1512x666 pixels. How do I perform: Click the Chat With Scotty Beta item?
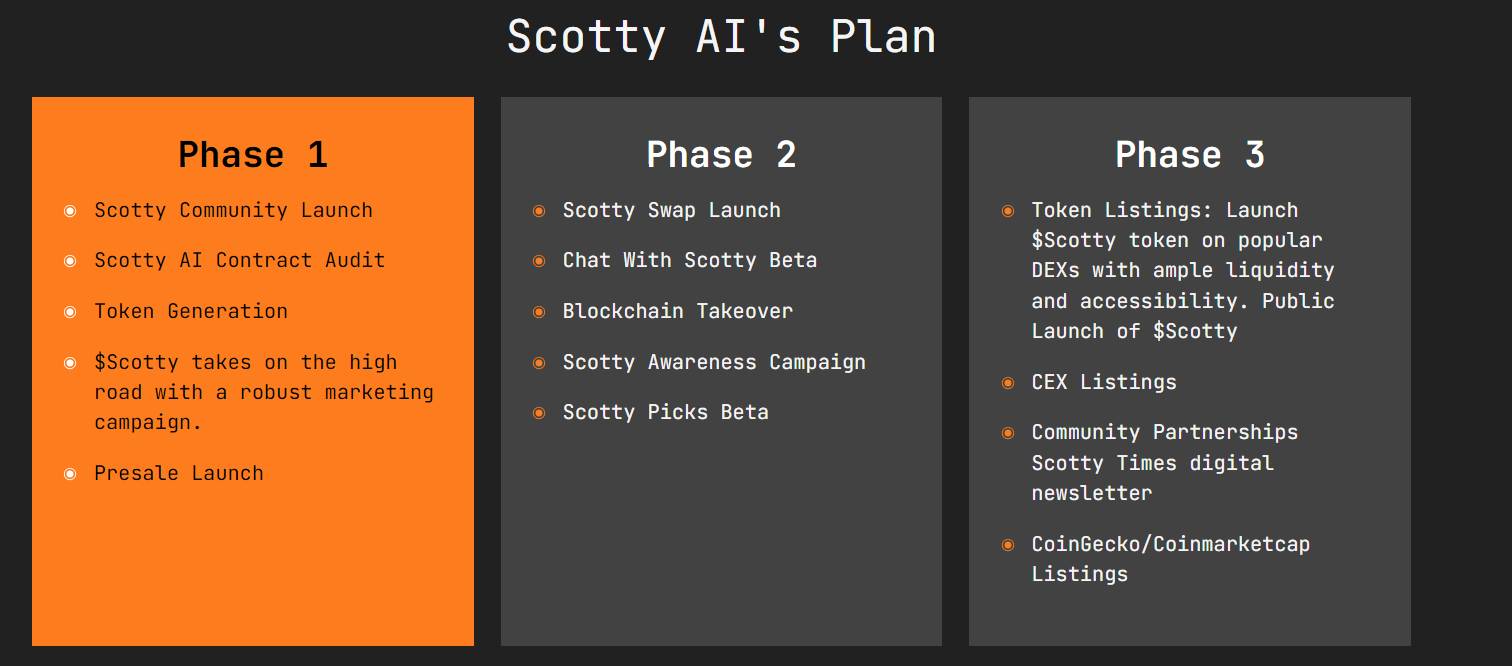tap(690, 260)
